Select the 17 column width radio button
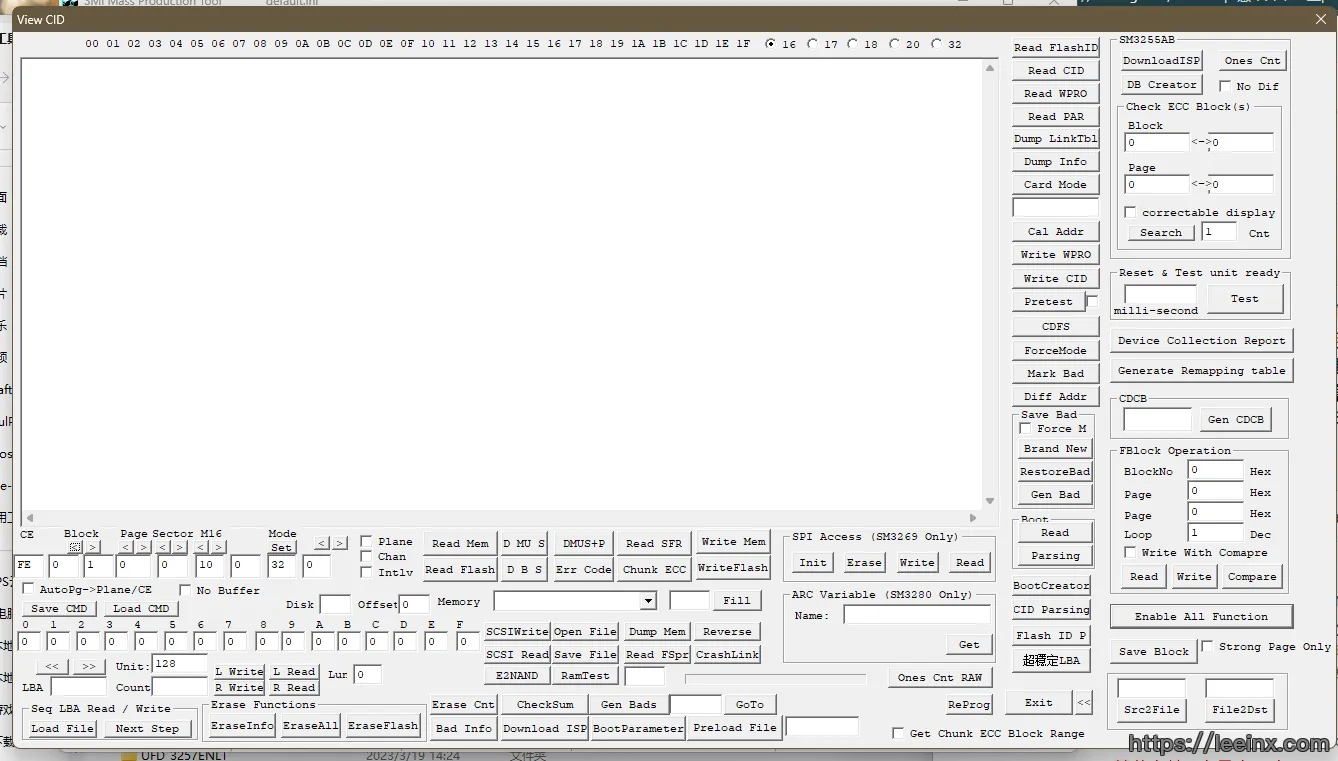1338x761 pixels. [x=812, y=44]
